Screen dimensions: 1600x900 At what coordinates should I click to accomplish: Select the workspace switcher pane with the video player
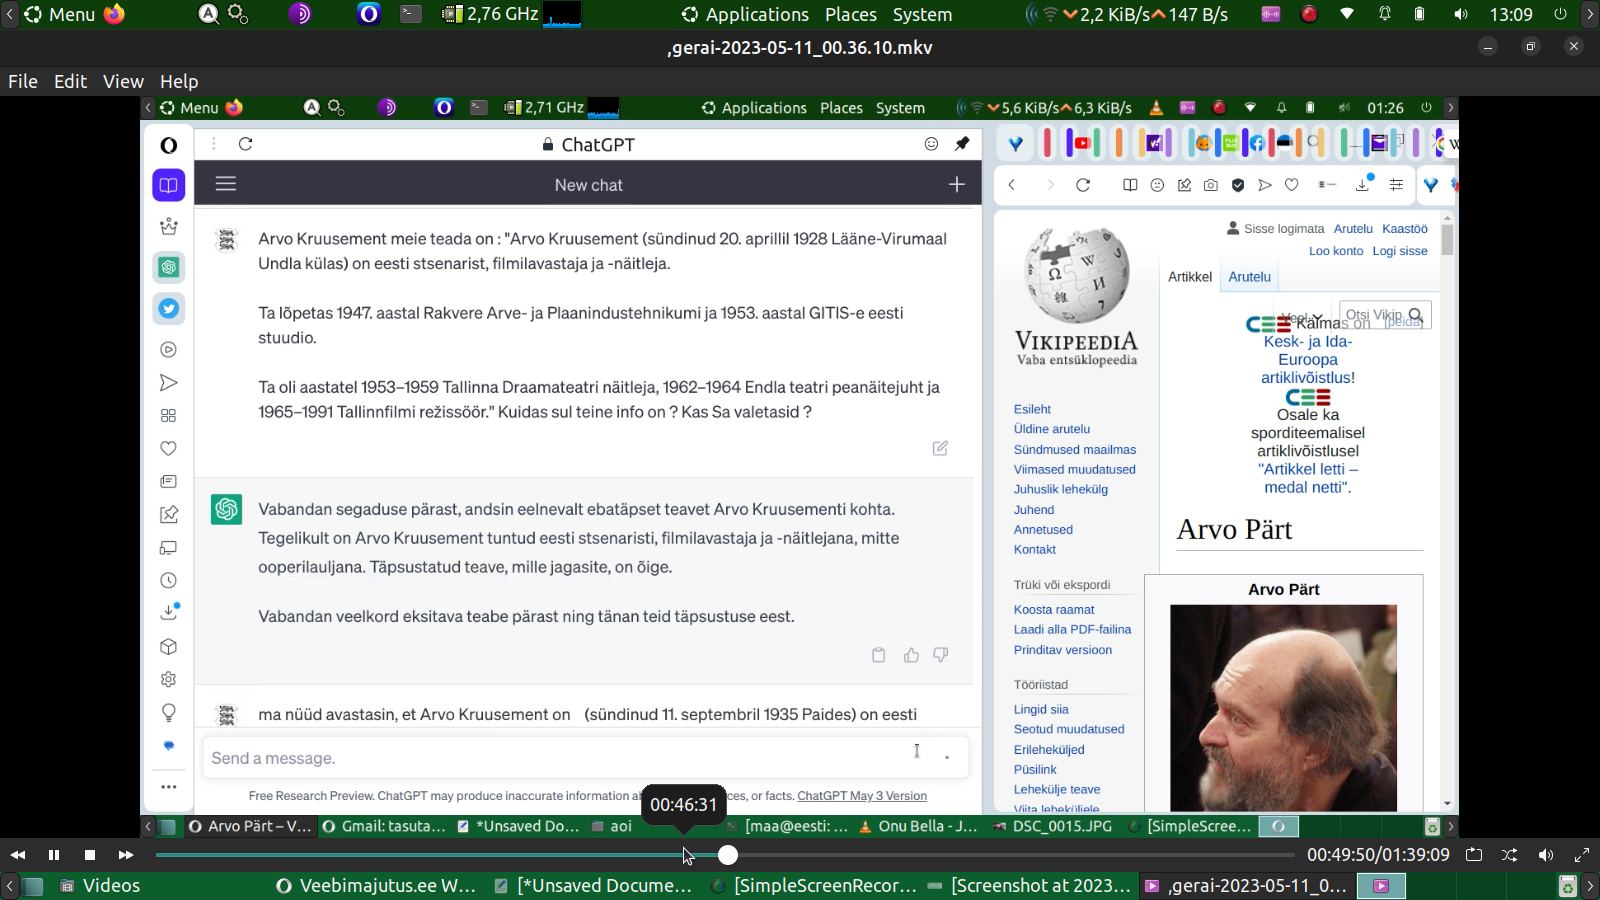coord(1381,886)
